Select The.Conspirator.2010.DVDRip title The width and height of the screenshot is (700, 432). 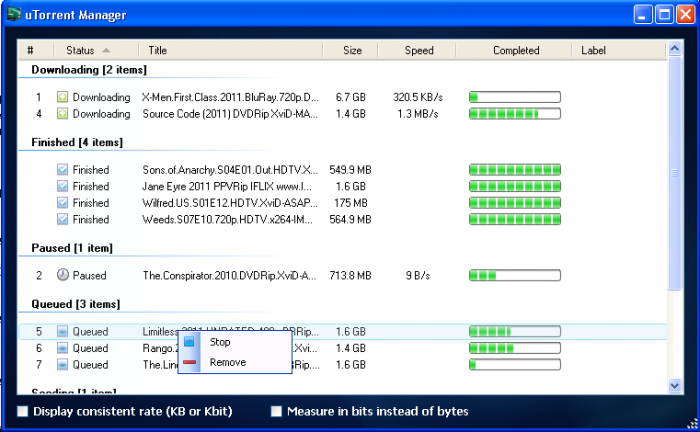229,275
